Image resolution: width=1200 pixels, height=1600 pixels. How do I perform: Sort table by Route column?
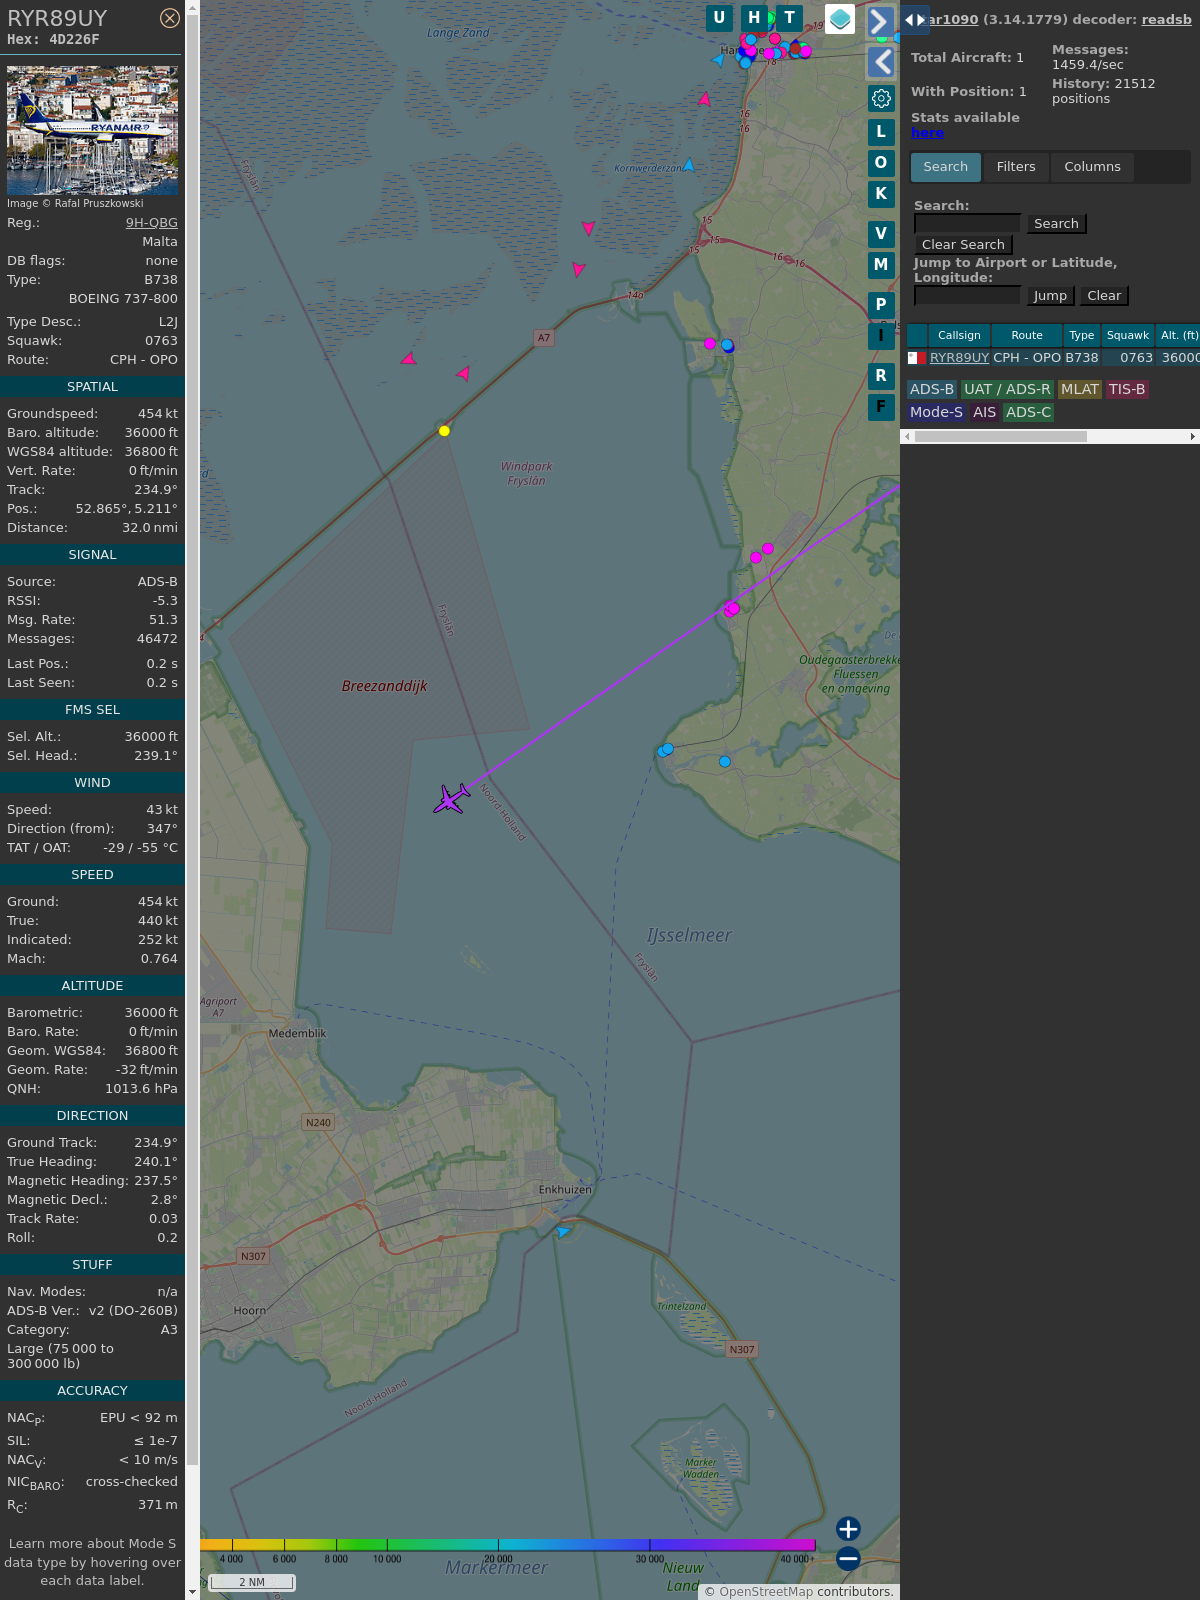coord(1027,336)
